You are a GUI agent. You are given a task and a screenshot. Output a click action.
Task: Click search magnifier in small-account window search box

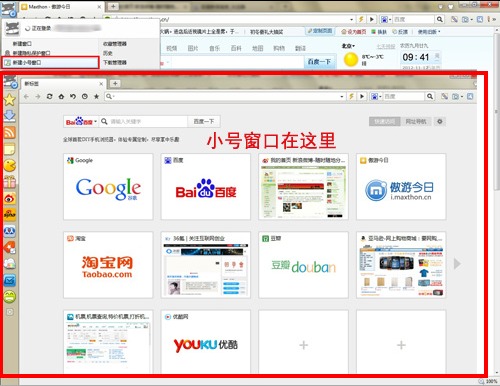[430, 96]
